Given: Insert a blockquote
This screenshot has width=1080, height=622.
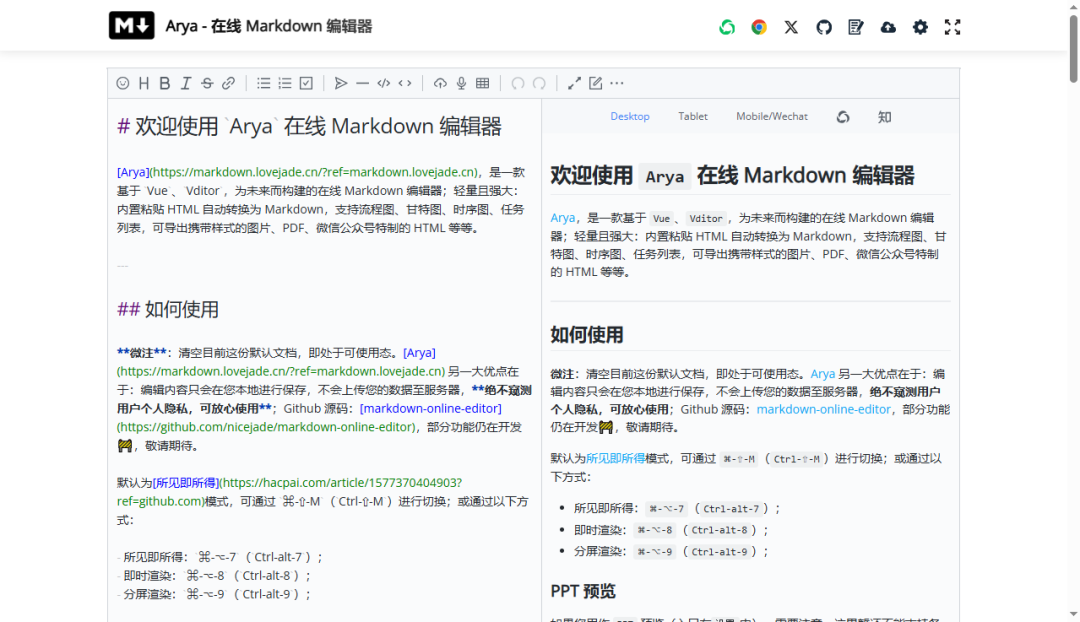Looking at the screenshot, I should (x=341, y=83).
